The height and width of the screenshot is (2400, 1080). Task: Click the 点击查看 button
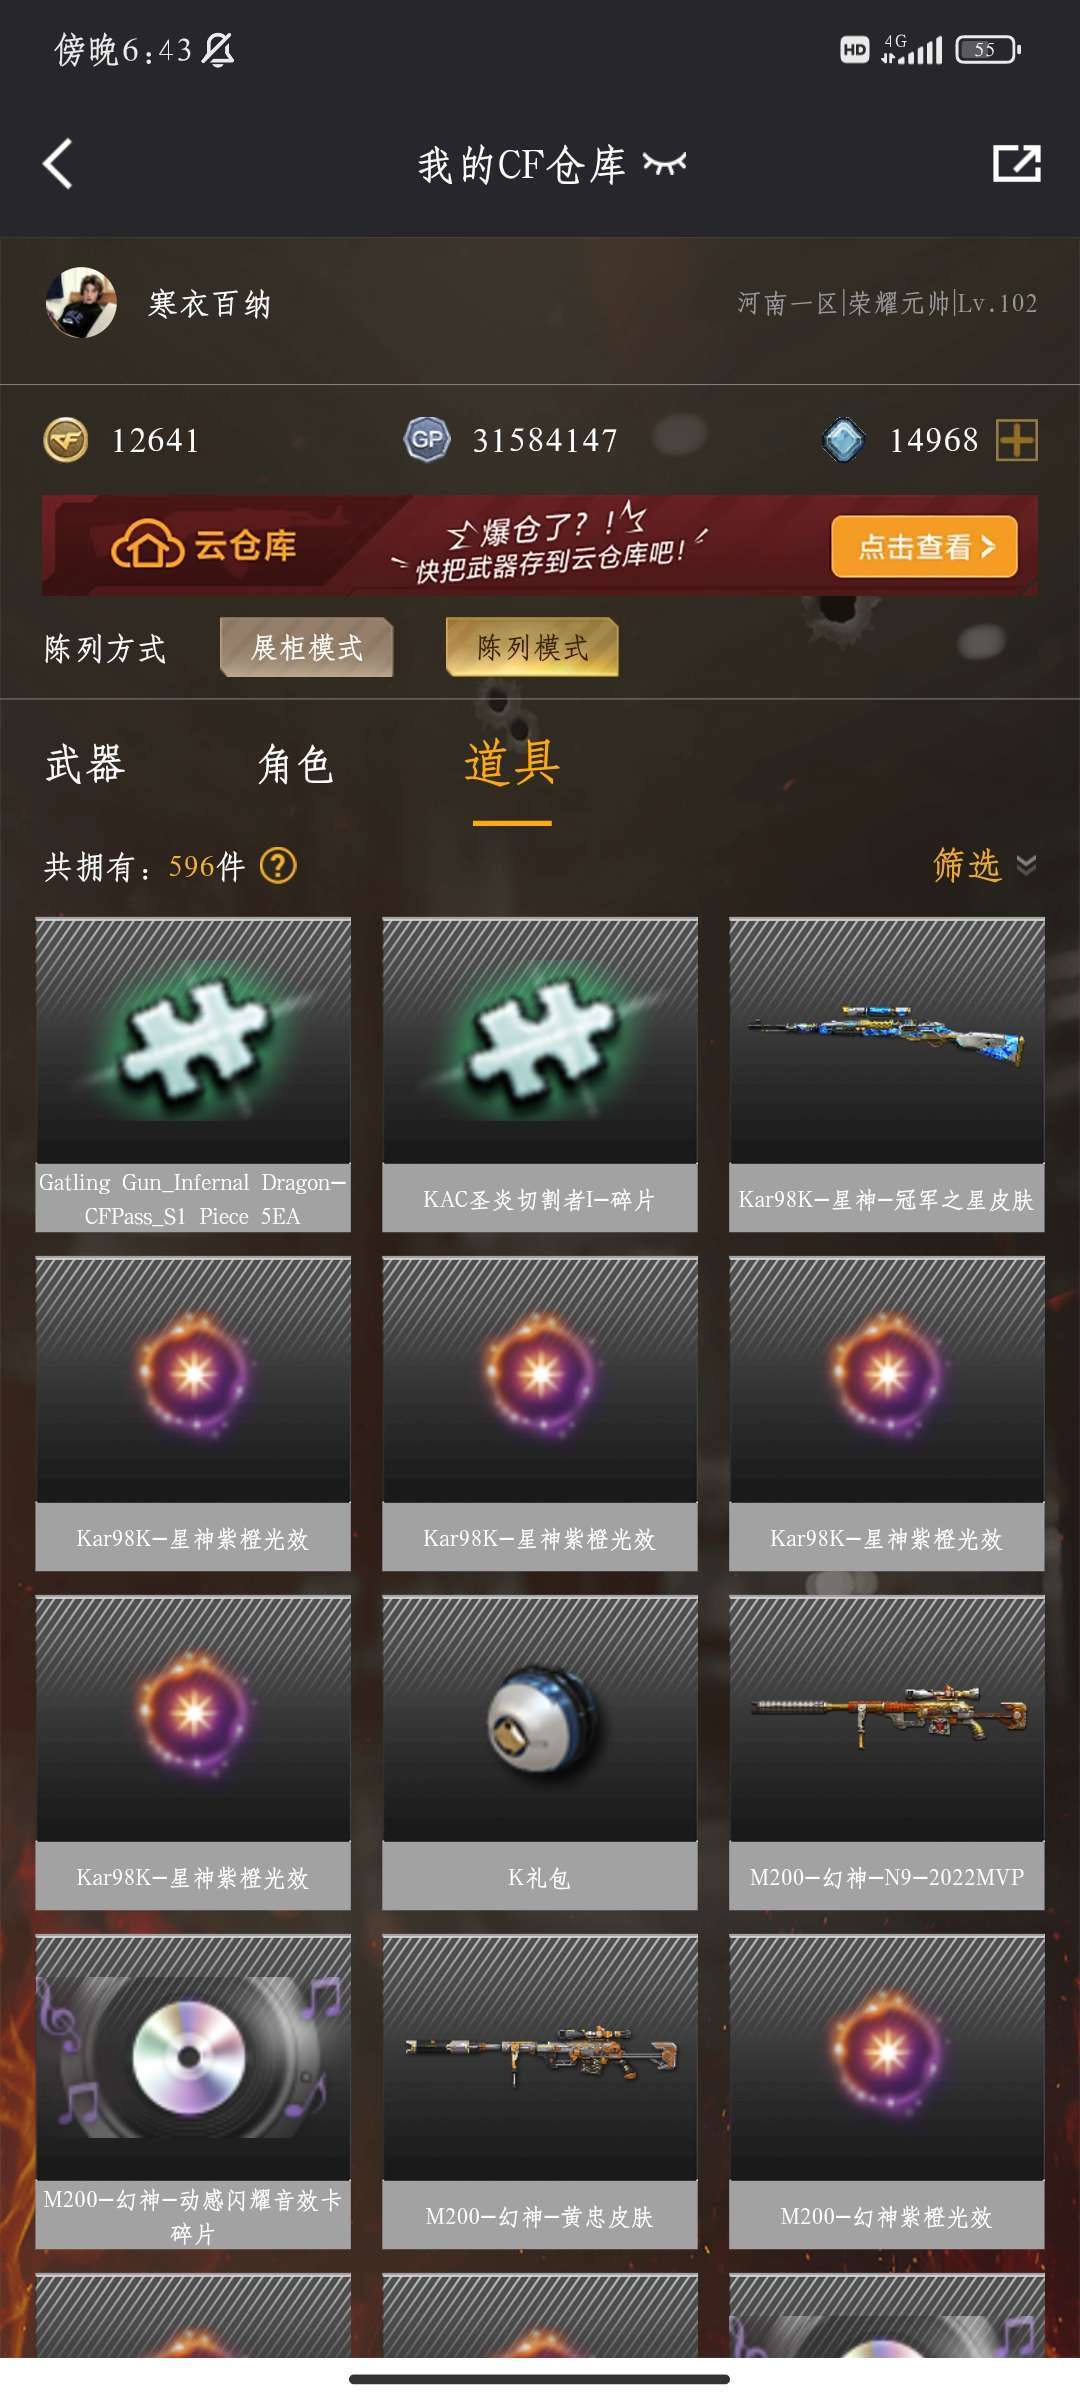(924, 547)
